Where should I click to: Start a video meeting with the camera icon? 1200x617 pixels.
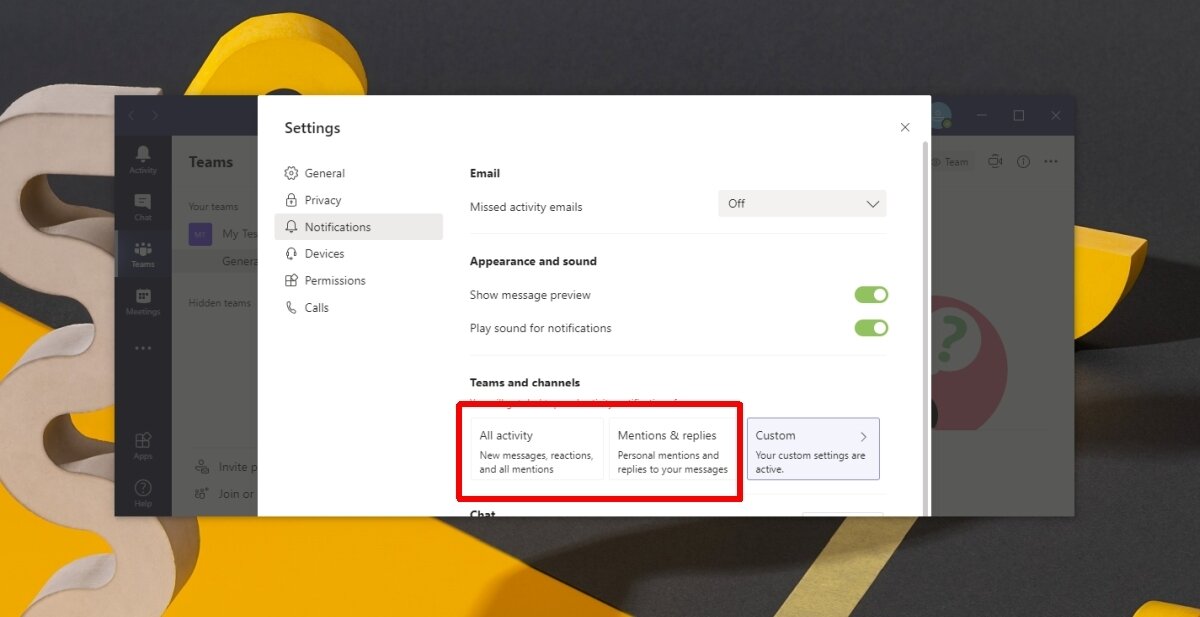[994, 161]
